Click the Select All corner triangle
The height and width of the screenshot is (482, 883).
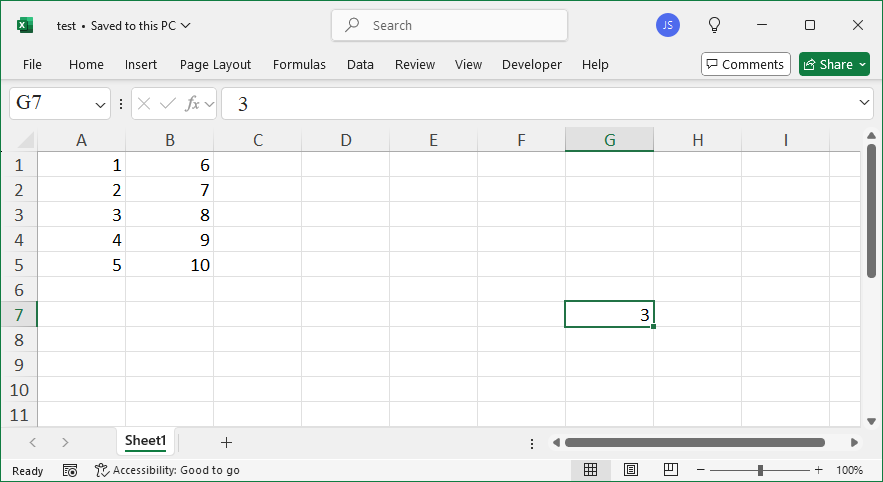(24, 140)
